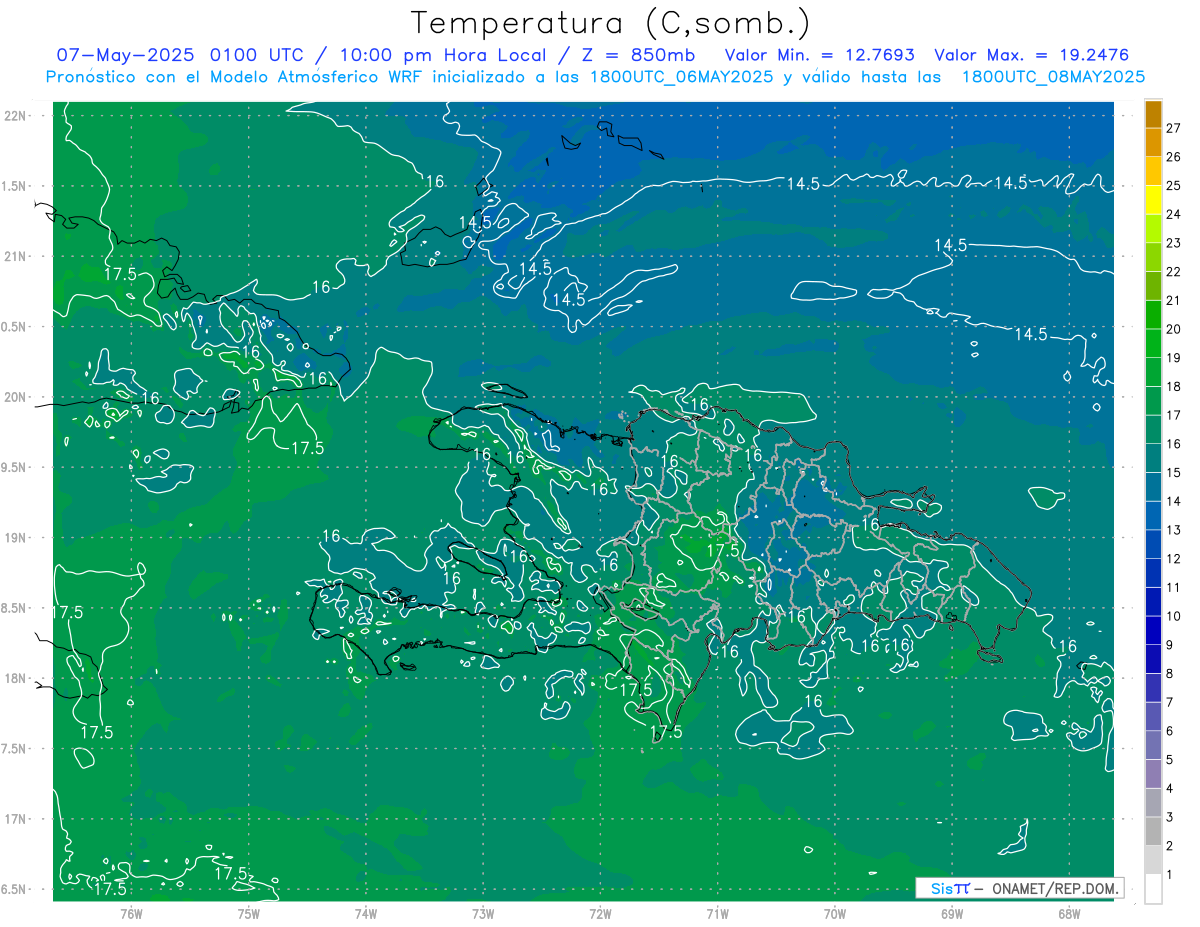Click the "10:00 pm Hora Local" text
The height and width of the screenshot is (927, 1200).
[x=441, y=55]
